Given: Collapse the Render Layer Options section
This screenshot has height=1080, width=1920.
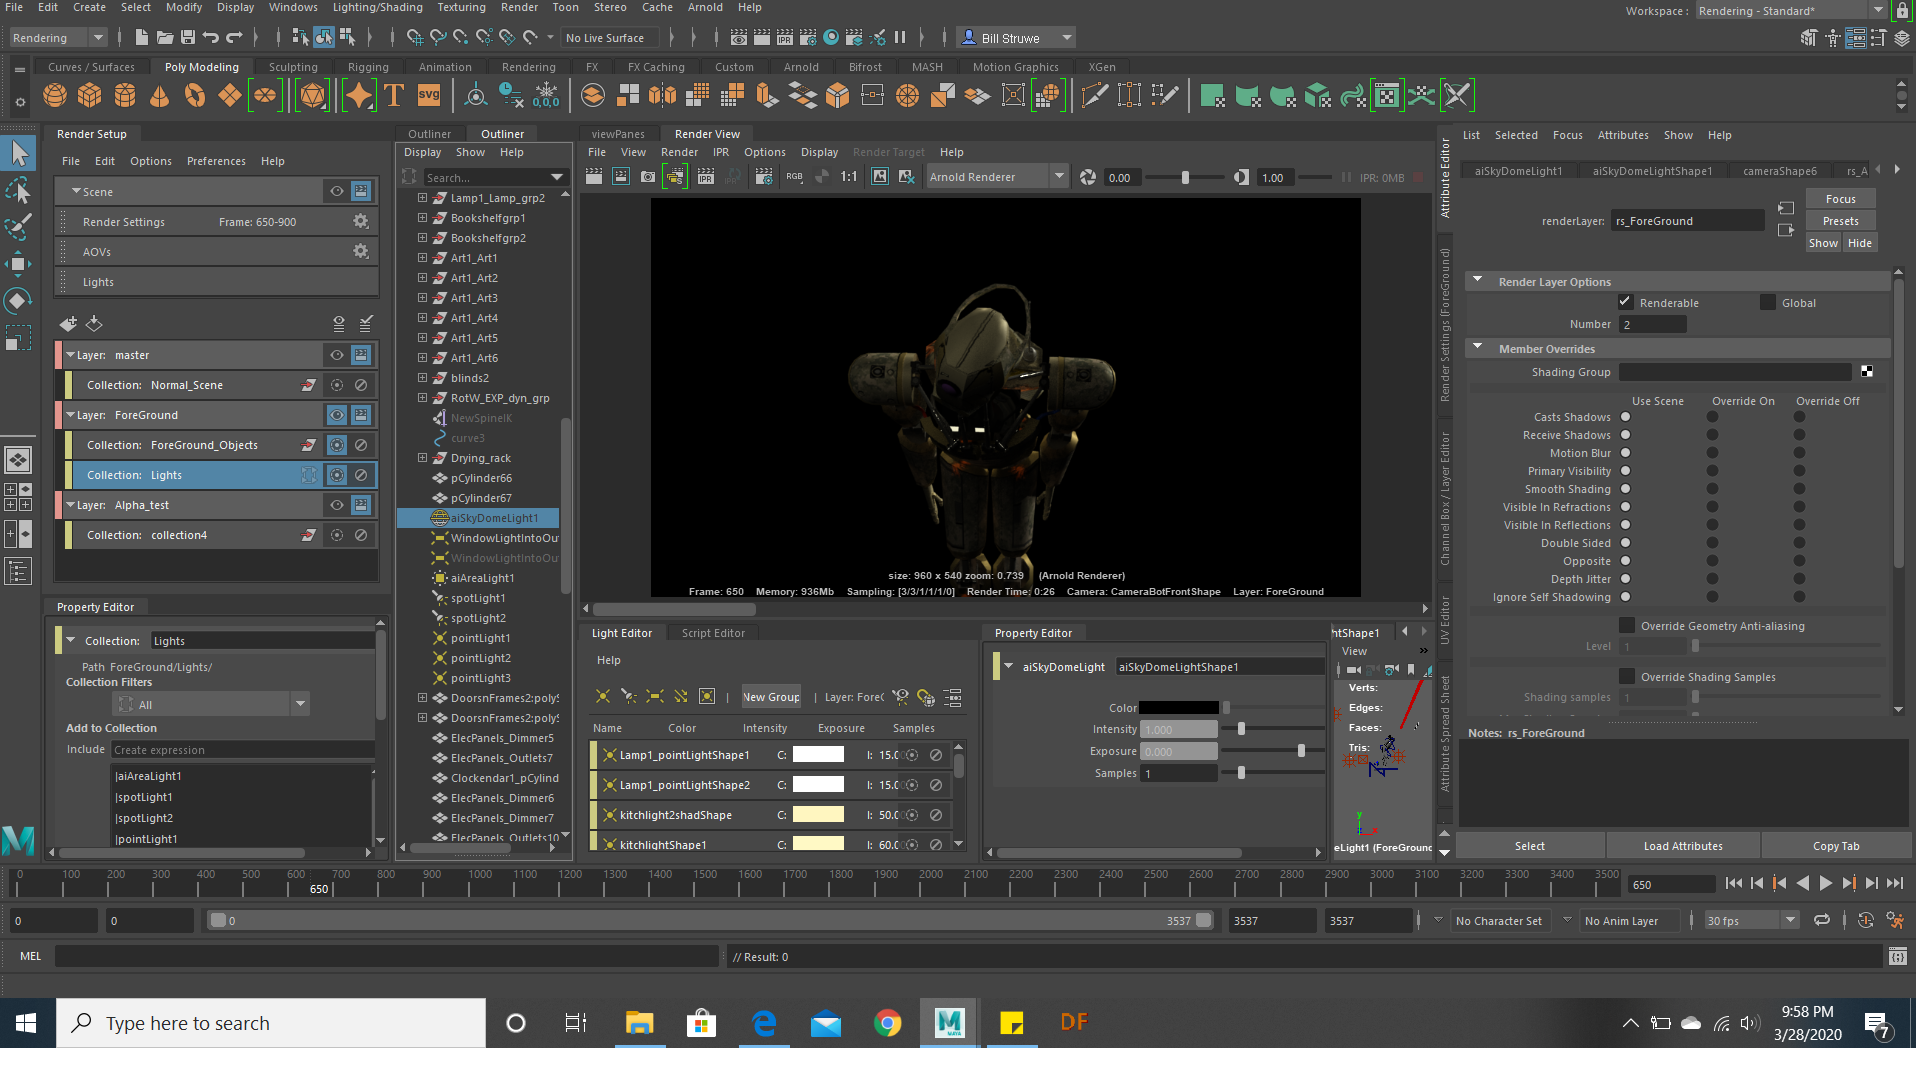Looking at the screenshot, I should click(x=1479, y=281).
